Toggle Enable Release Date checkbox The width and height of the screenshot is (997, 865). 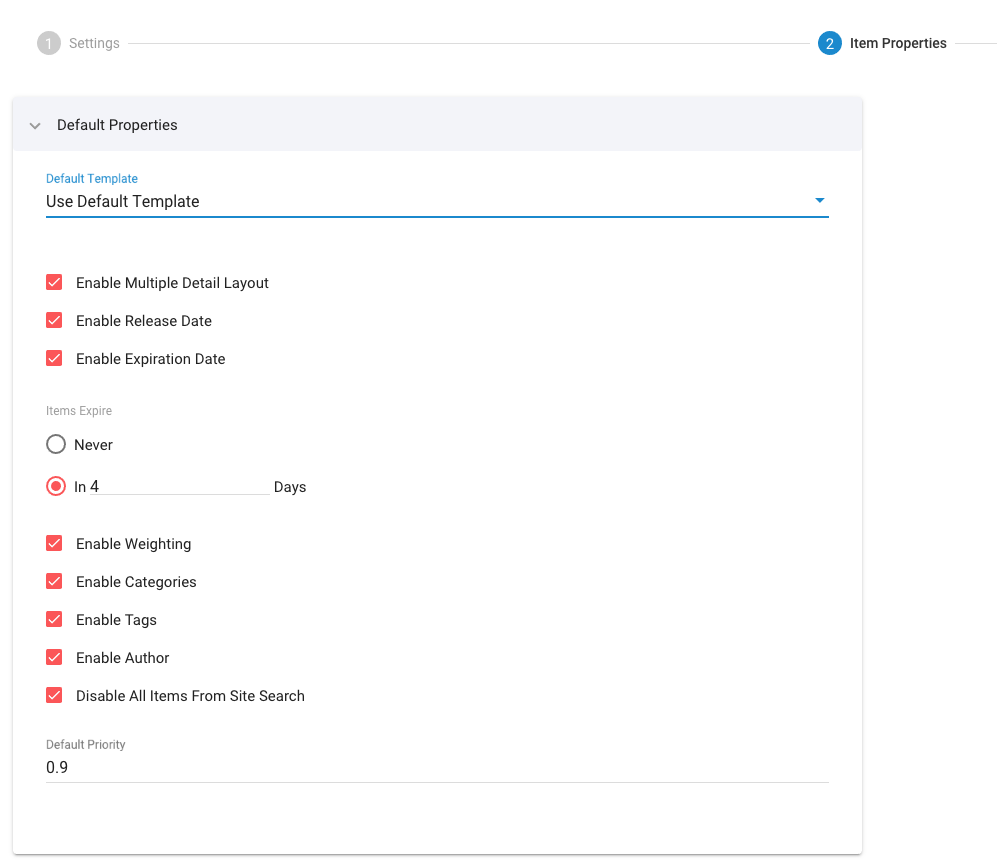tap(54, 321)
